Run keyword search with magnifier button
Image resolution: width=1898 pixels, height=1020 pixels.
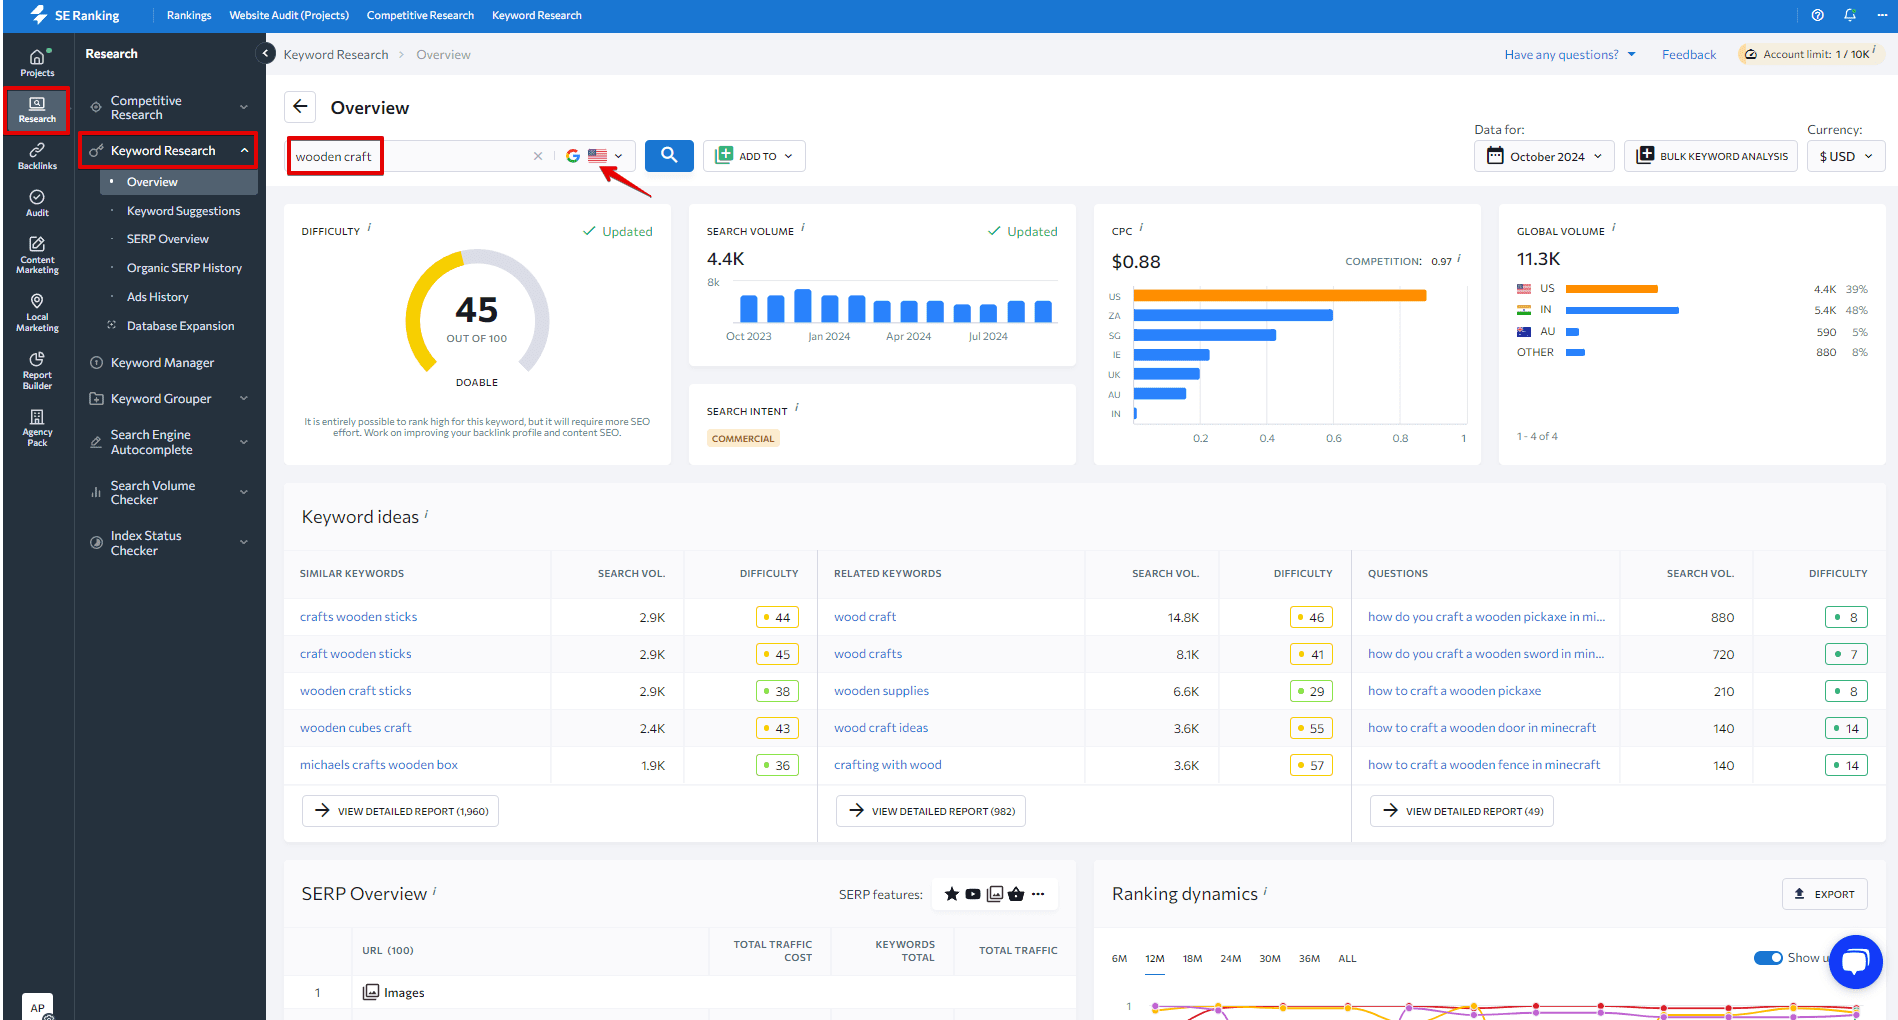pos(669,155)
